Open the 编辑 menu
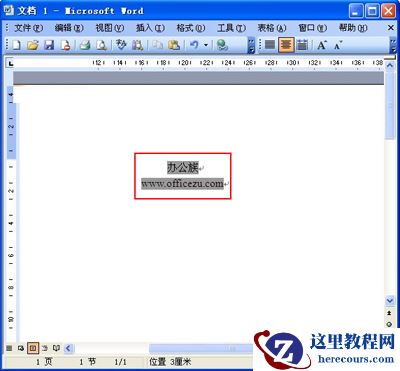 click(x=69, y=28)
